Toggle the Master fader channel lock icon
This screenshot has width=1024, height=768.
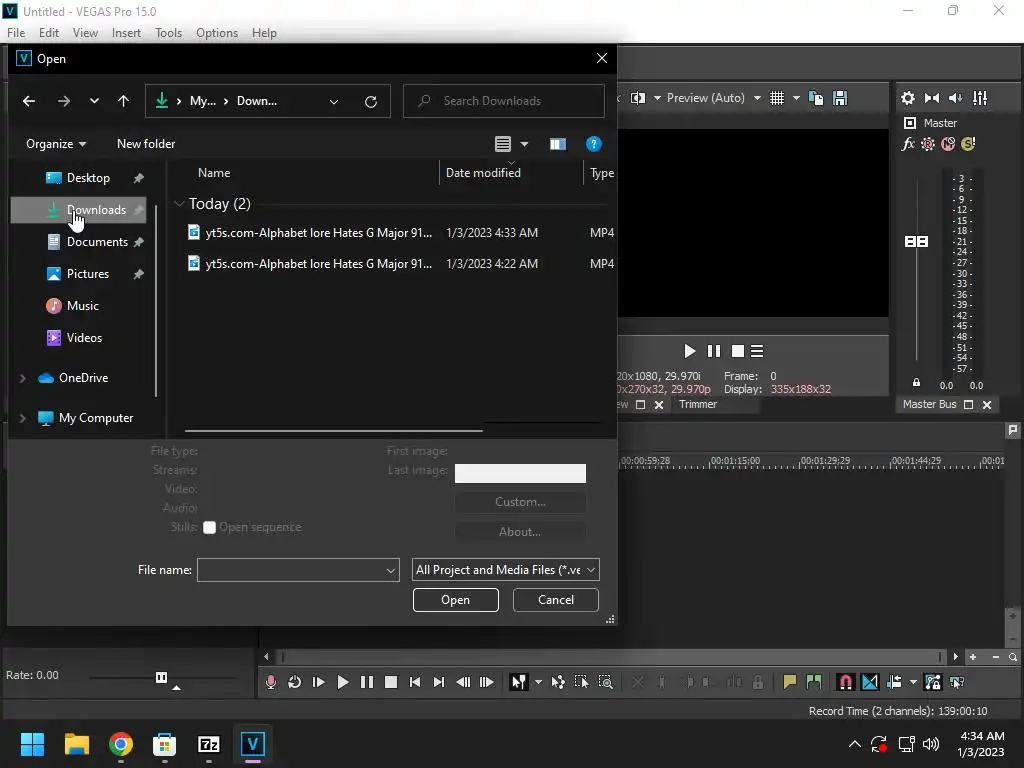(916, 383)
